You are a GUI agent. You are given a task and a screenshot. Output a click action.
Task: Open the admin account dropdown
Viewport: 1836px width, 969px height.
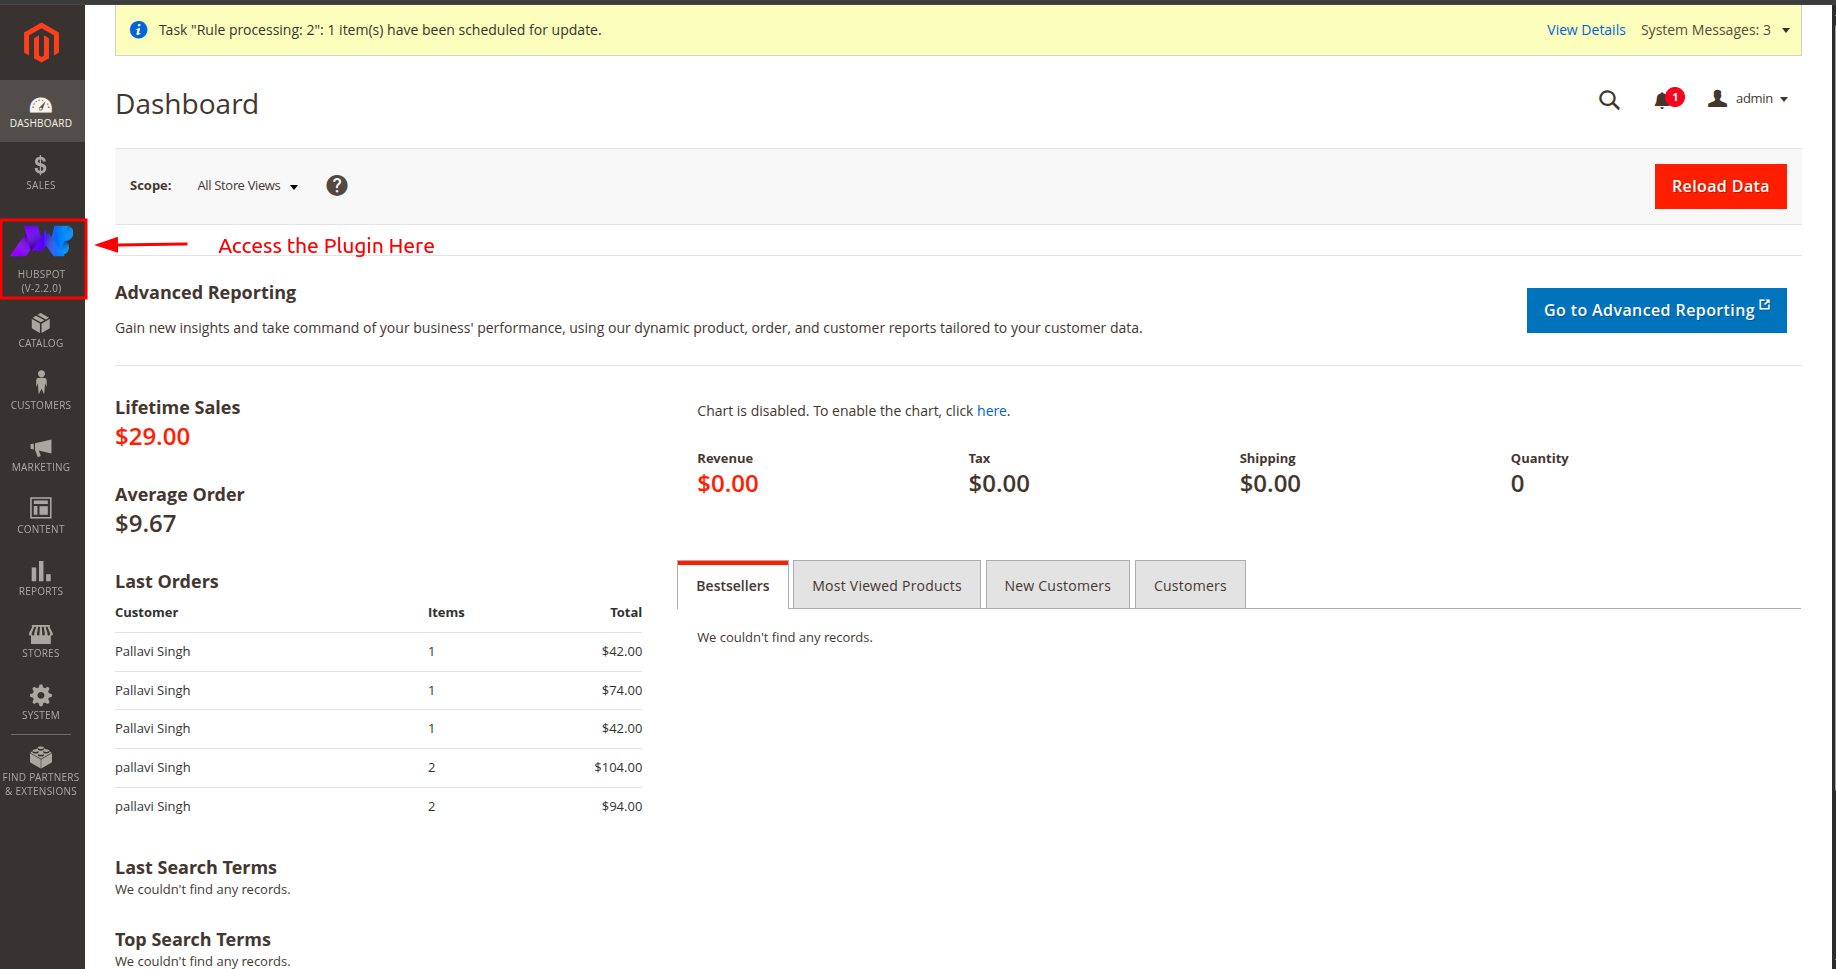tap(1749, 99)
